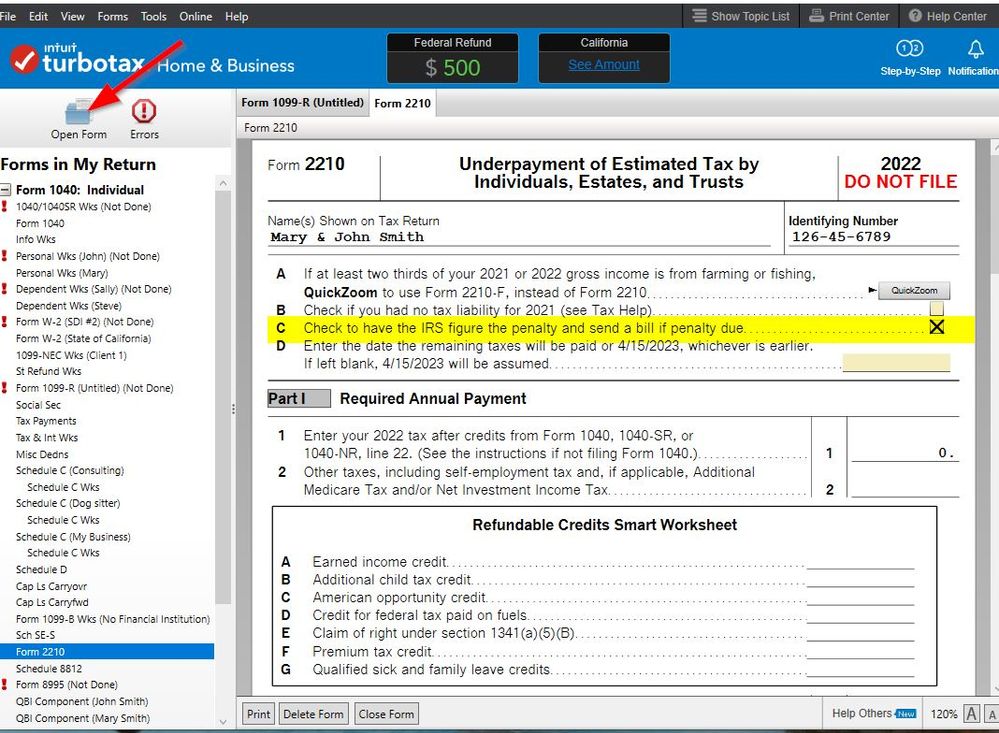Viewport: 999px width, 733px height.
Task: Select 1099-NEC Wks (Client 1)
Action: pyautogui.click(x=71, y=355)
